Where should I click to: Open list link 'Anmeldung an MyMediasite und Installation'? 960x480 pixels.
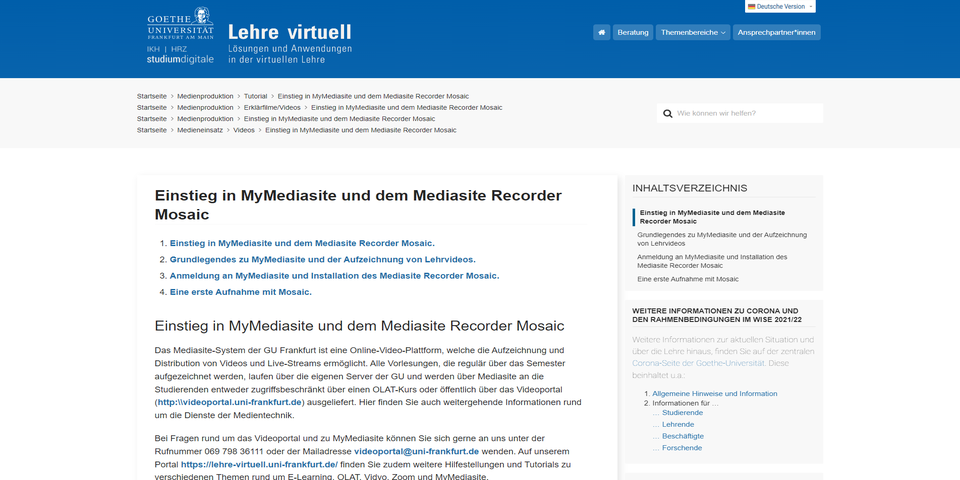[334, 276]
